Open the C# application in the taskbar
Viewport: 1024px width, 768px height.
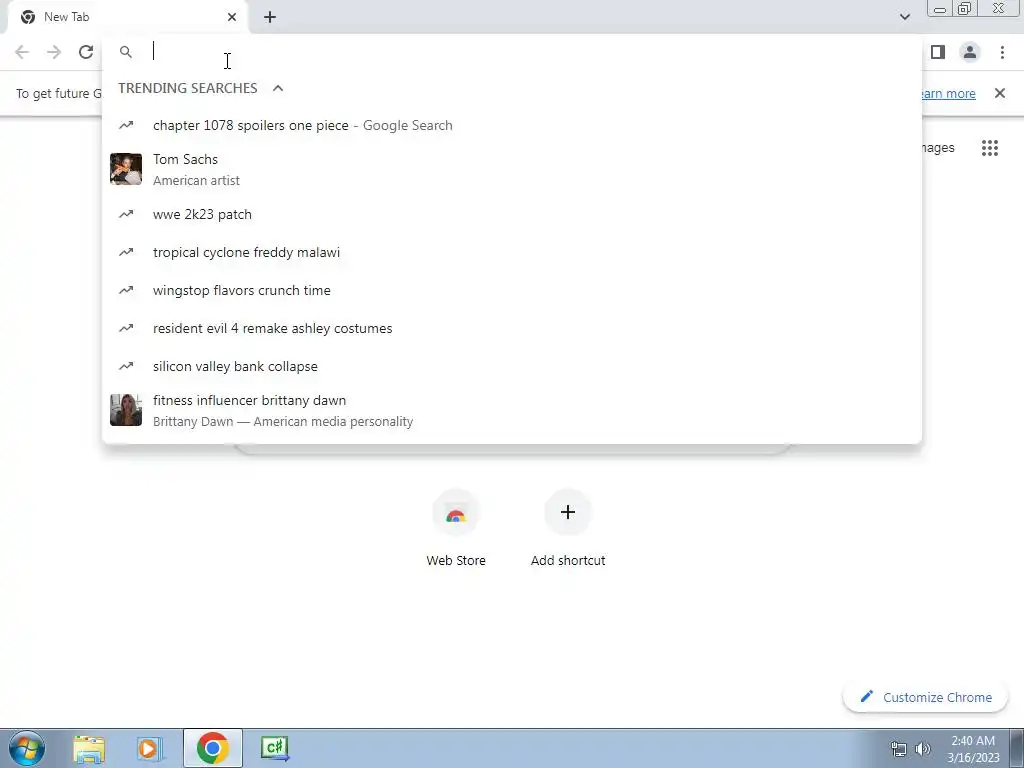click(274, 748)
